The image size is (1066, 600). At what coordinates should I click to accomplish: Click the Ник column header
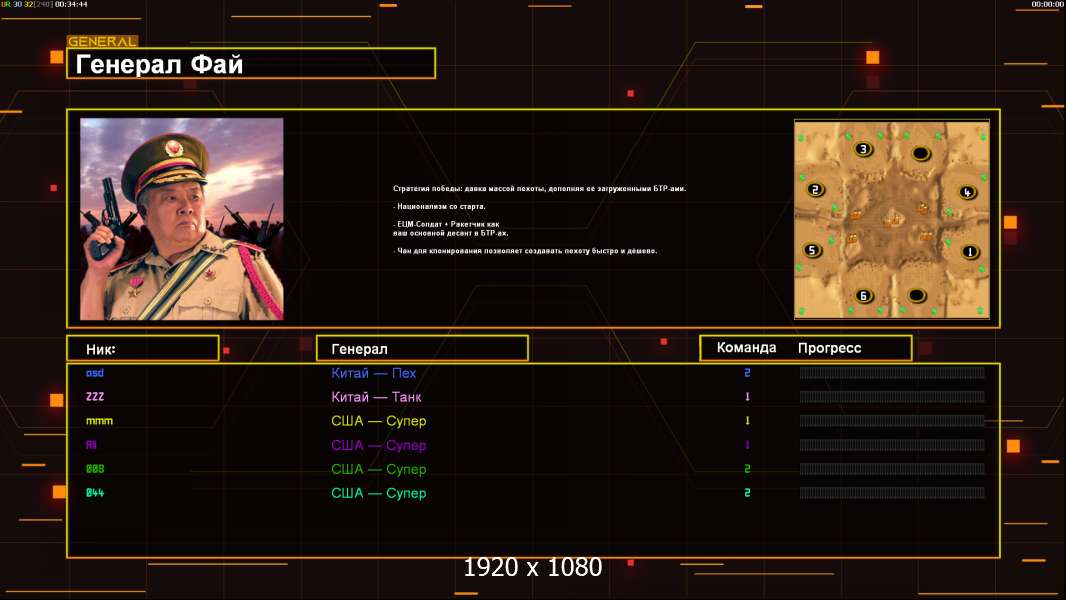[x=143, y=348]
